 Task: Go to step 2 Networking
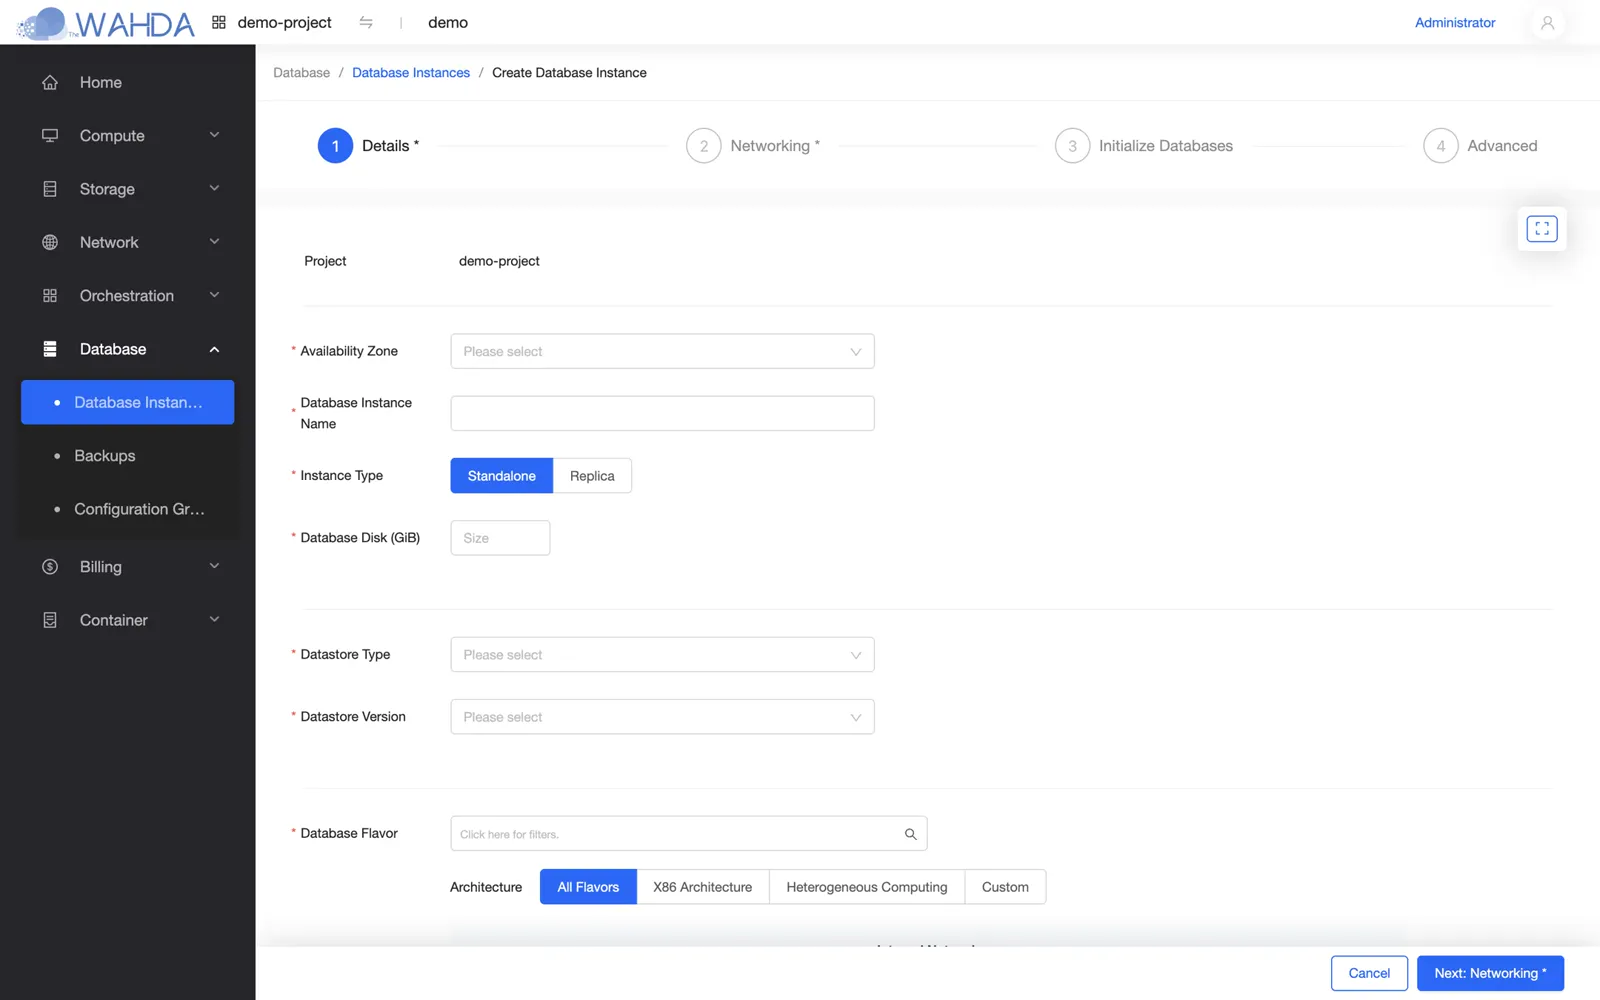click(x=753, y=146)
